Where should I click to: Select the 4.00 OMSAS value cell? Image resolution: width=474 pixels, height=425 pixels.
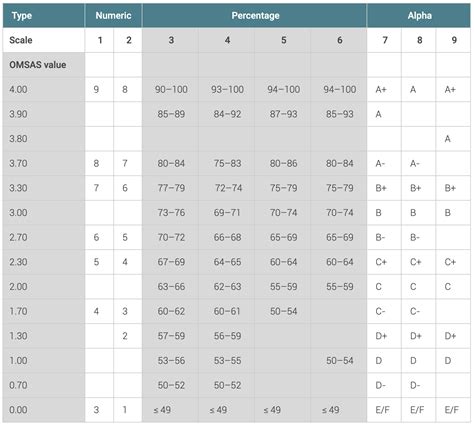[44, 89]
